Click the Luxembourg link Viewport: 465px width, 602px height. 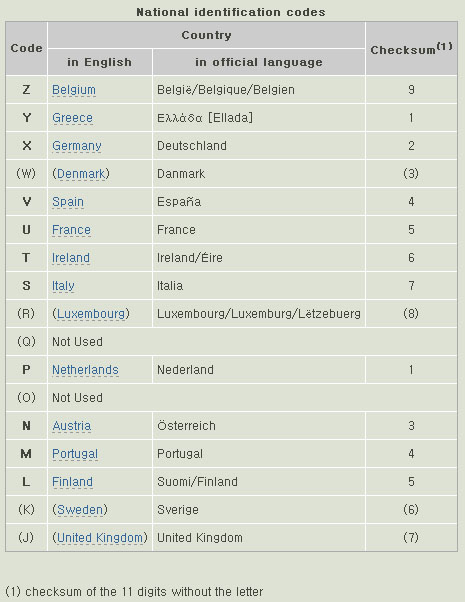tap(91, 314)
